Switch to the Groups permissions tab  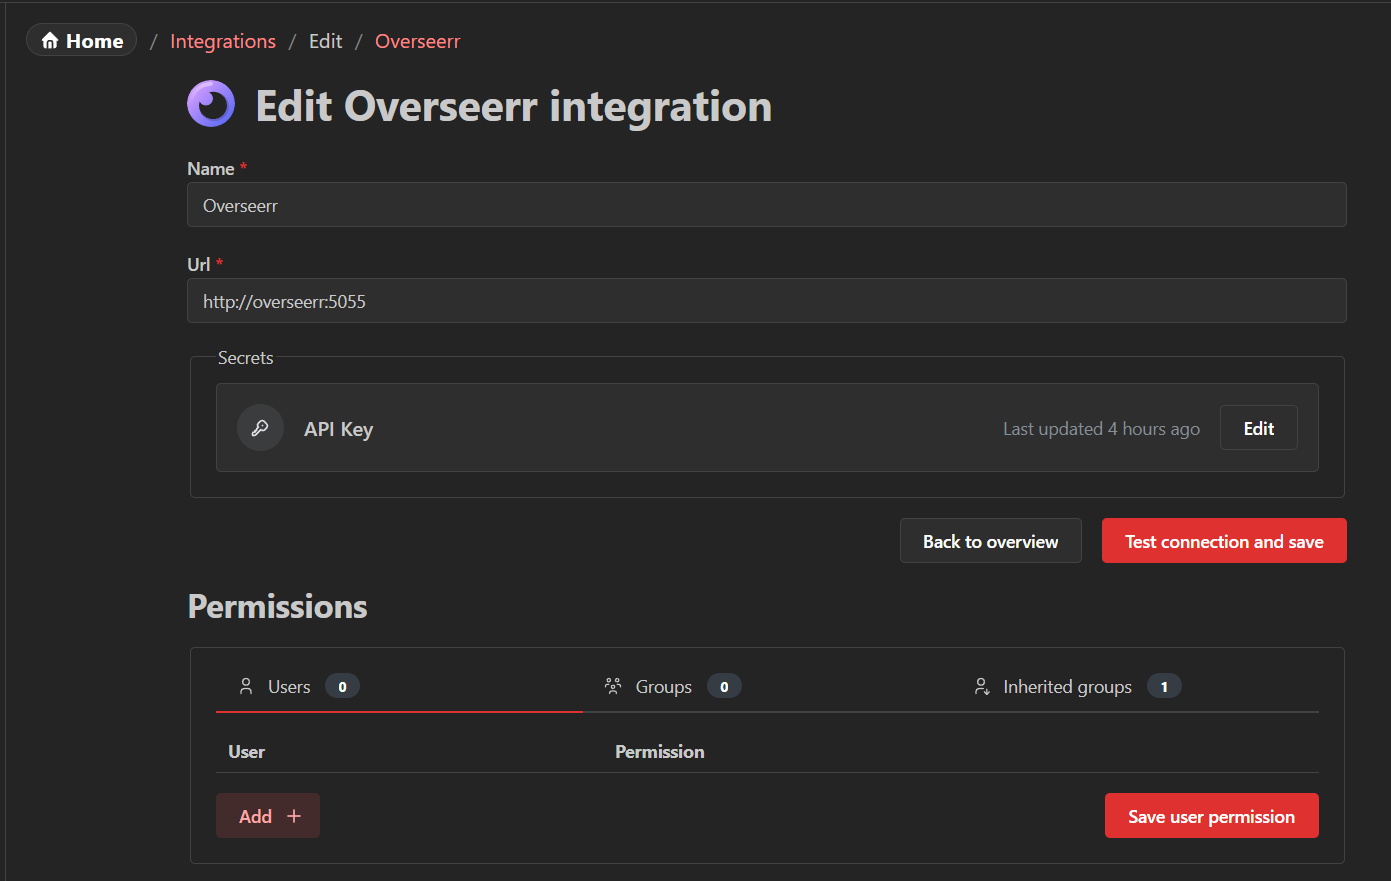click(767, 687)
